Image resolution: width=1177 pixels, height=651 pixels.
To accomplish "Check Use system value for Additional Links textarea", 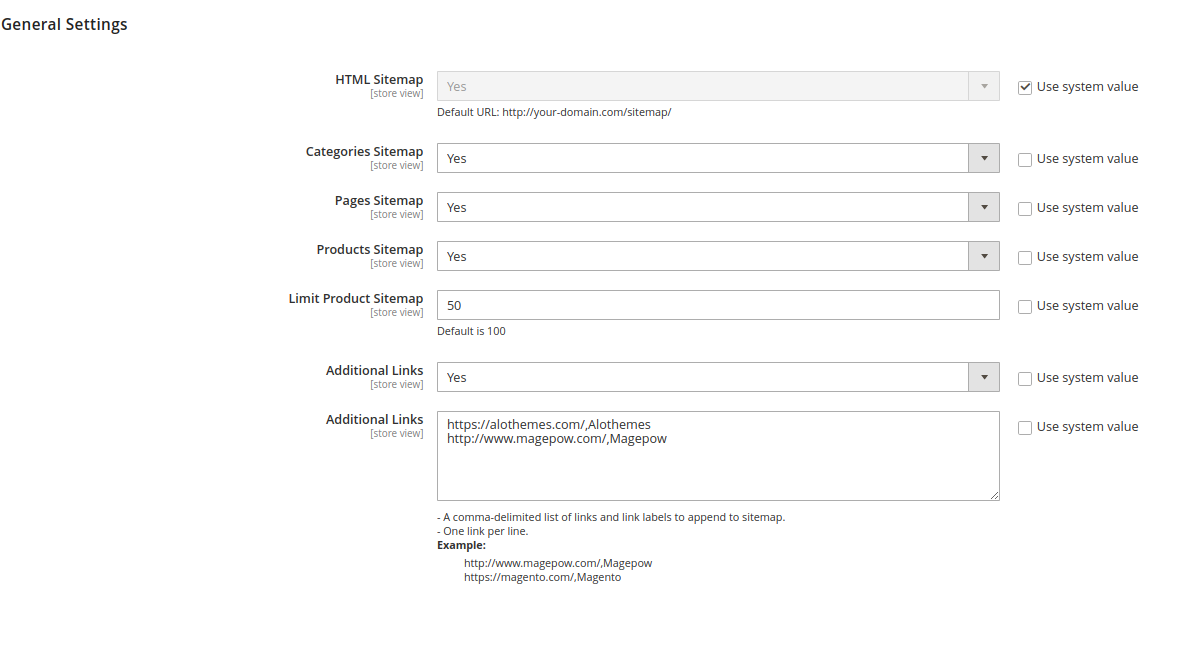I will coord(1025,427).
